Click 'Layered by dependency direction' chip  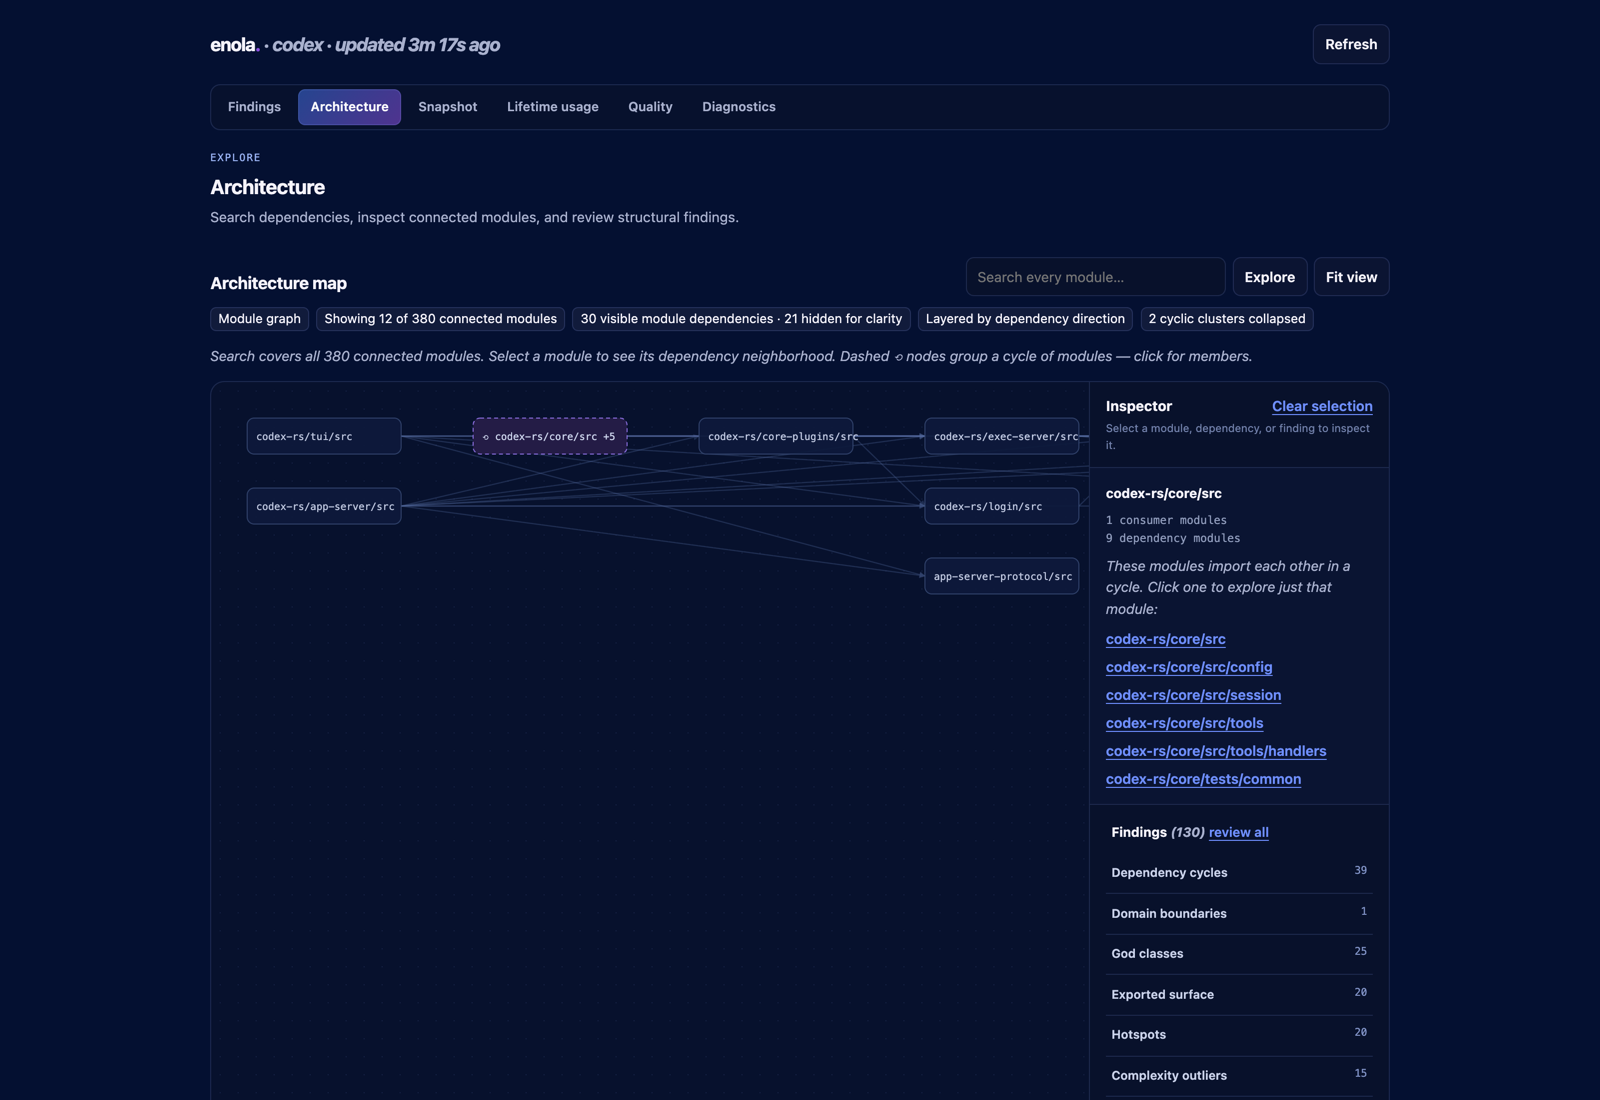click(x=1025, y=319)
